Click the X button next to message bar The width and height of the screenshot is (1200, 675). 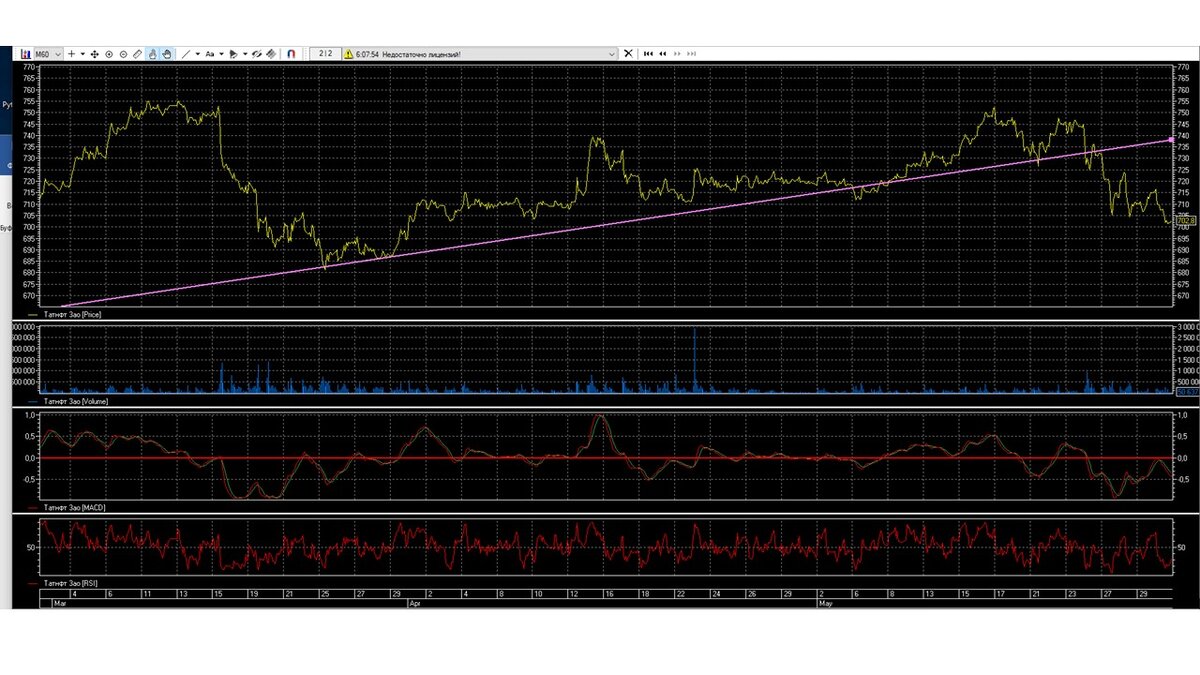pyautogui.click(x=628, y=54)
